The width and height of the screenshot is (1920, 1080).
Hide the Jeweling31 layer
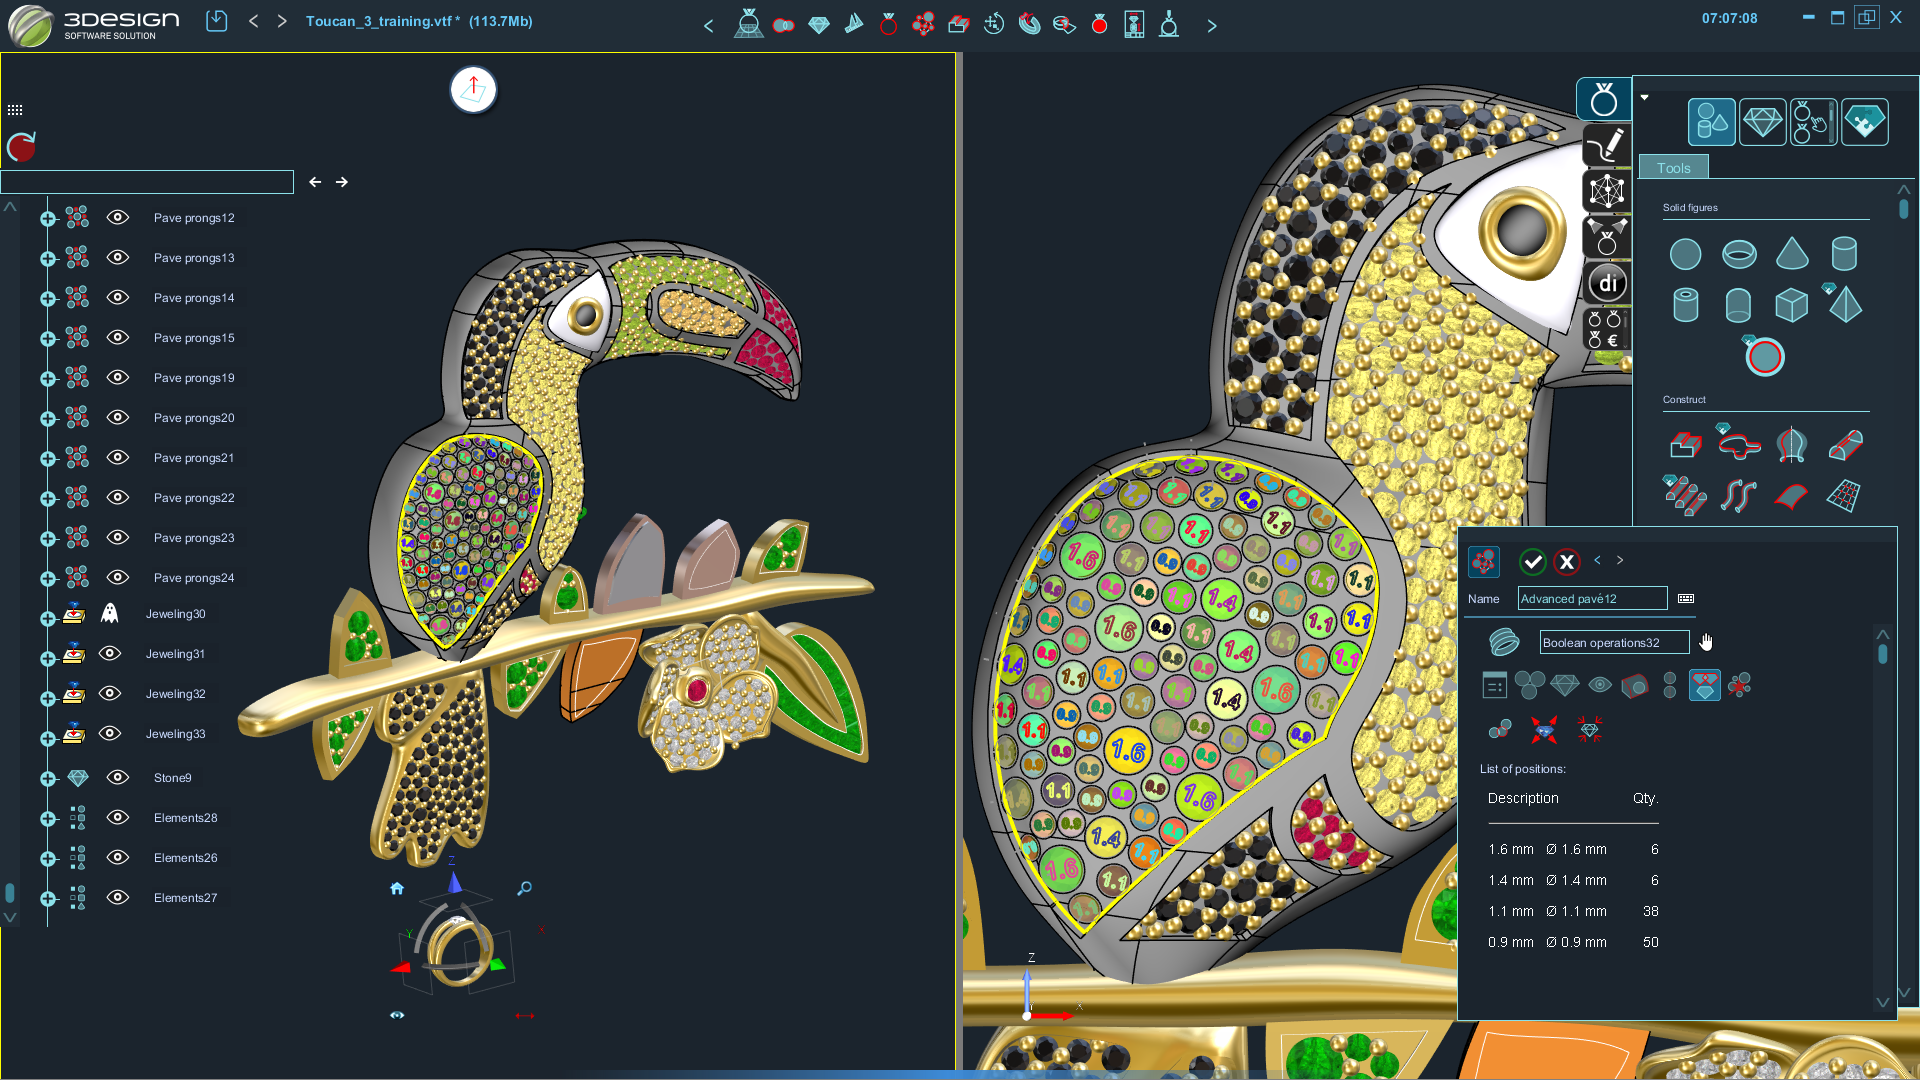[110, 653]
